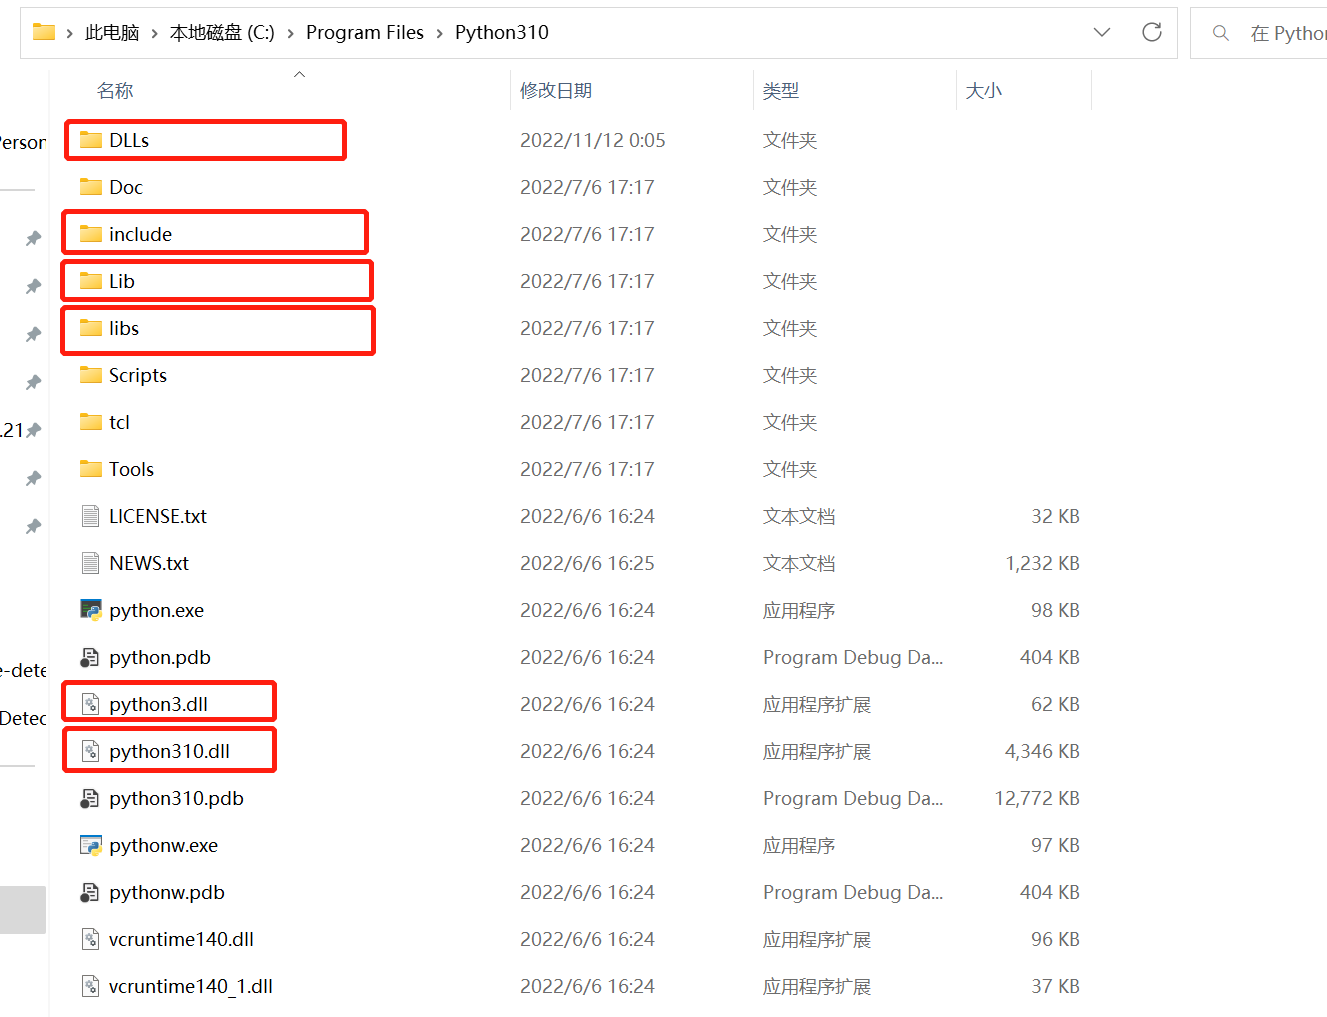Click the LICENSE.txt document icon
This screenshot has height=1017, width=1327.
tap(91, 516)
